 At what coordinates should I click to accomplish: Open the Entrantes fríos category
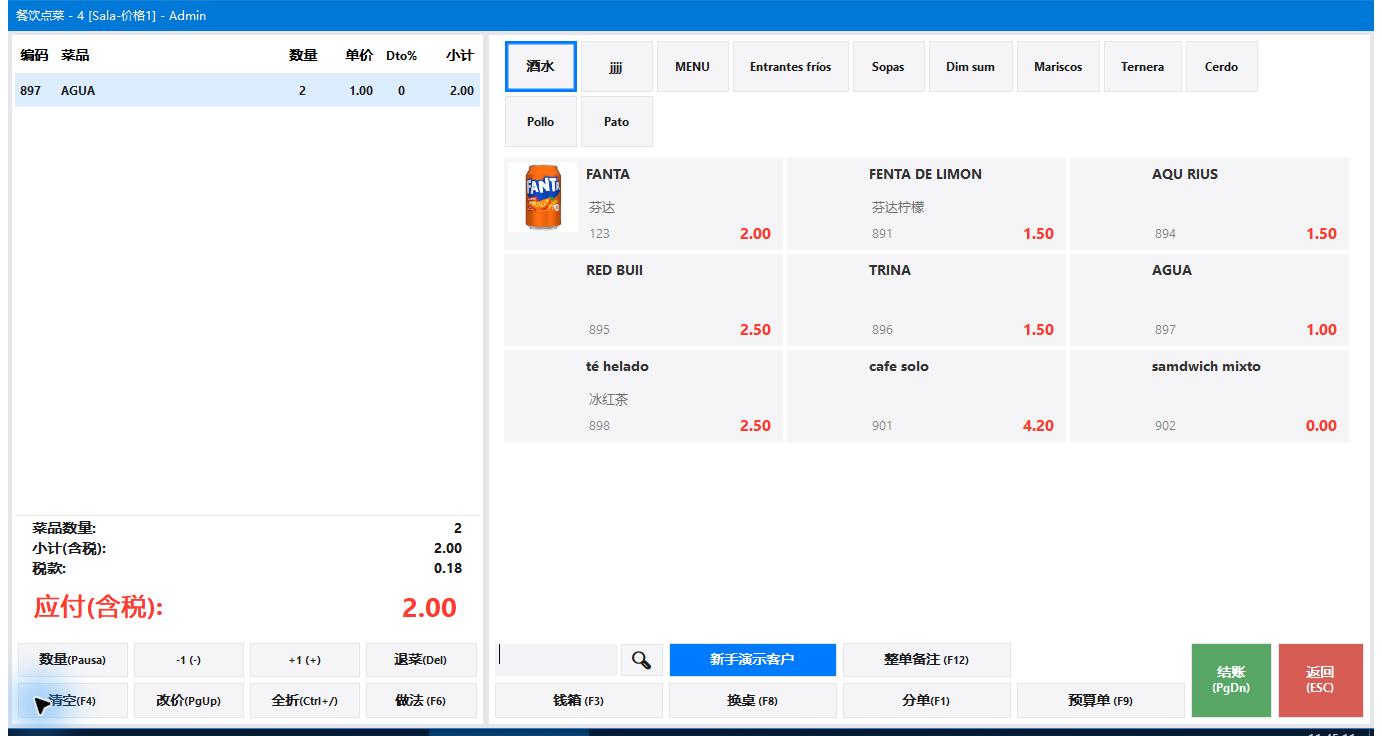coord(791,67)
